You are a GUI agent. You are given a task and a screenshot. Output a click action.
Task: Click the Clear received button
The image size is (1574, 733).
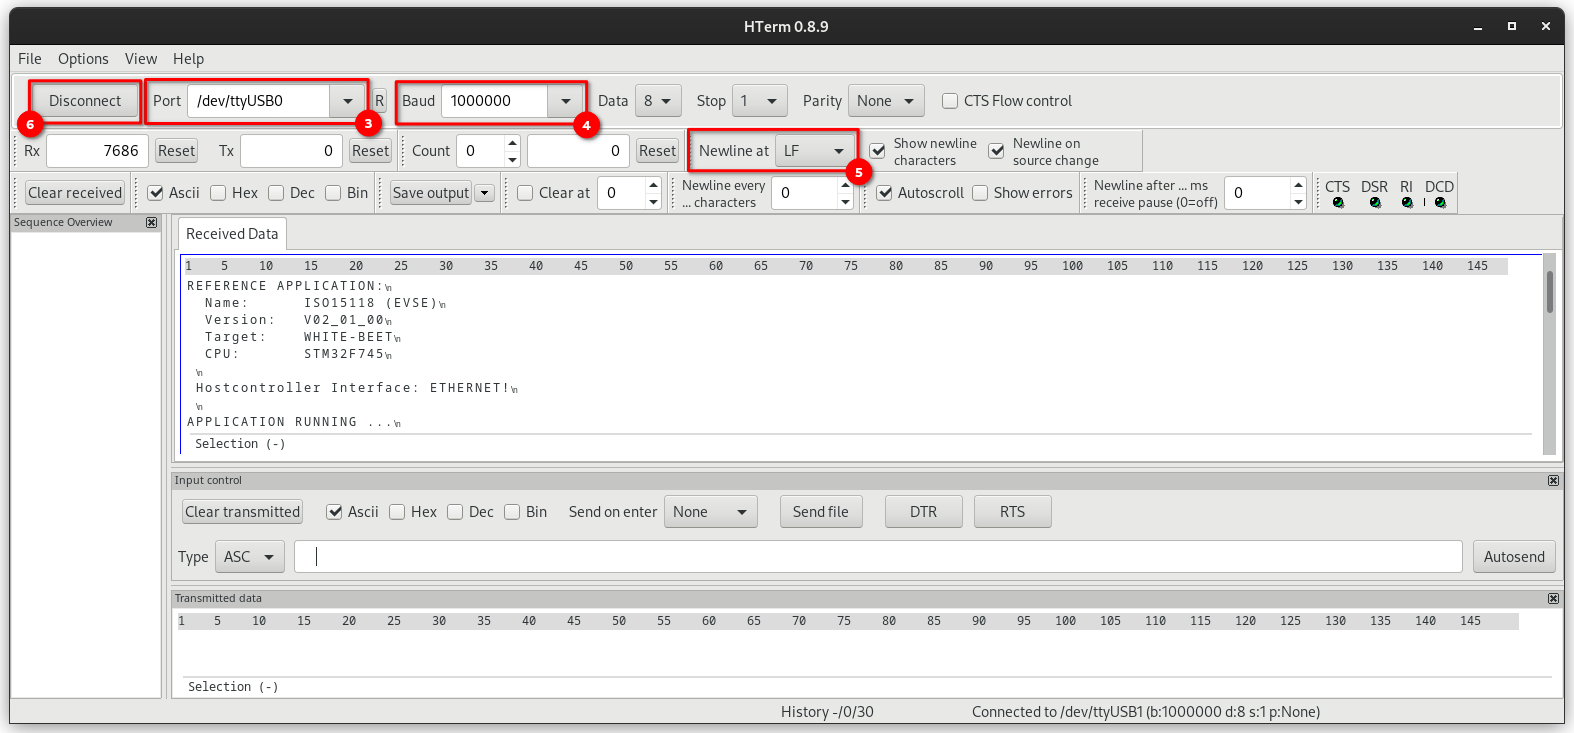[x=75, y=193]
